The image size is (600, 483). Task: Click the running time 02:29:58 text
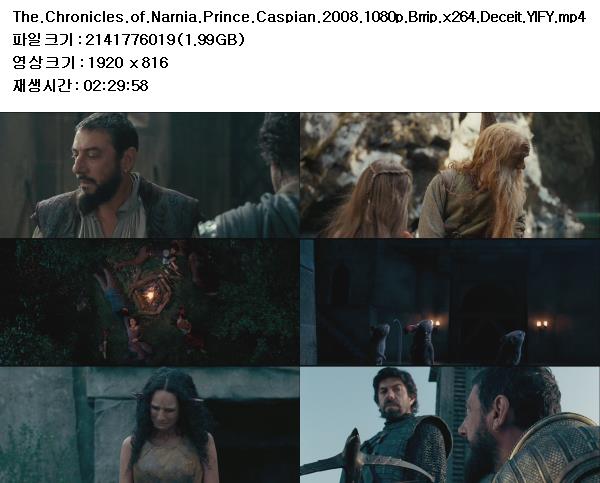[116, 85]
